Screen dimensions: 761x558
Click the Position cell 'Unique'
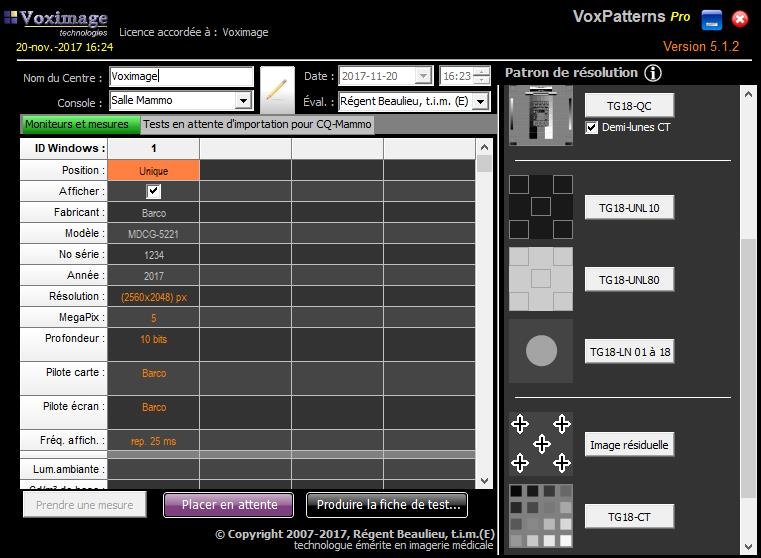[153, 171]
